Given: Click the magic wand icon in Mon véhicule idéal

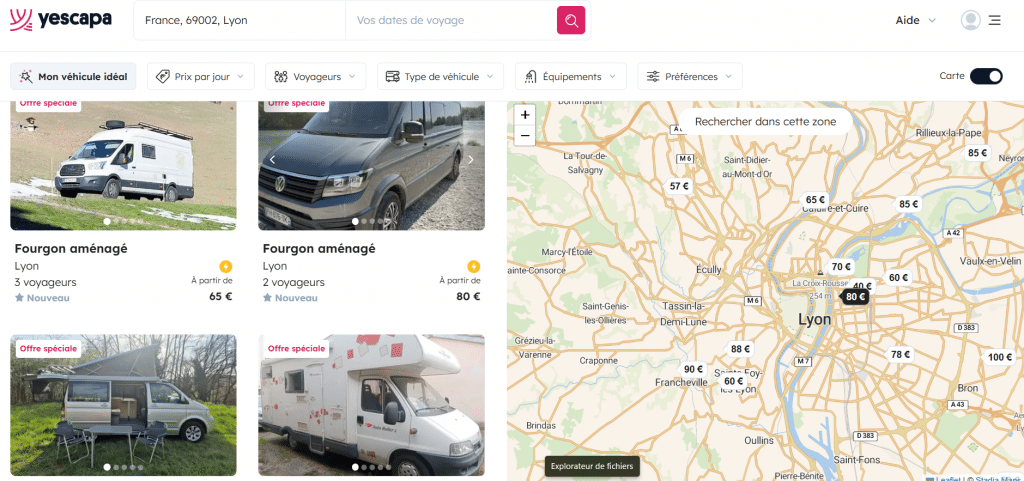Looking at the screenshot, I should click(26, 76).
